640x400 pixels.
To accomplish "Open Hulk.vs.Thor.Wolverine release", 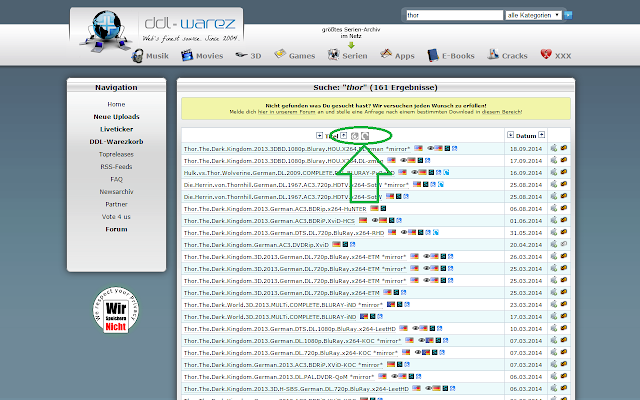I will click(289, 173).
